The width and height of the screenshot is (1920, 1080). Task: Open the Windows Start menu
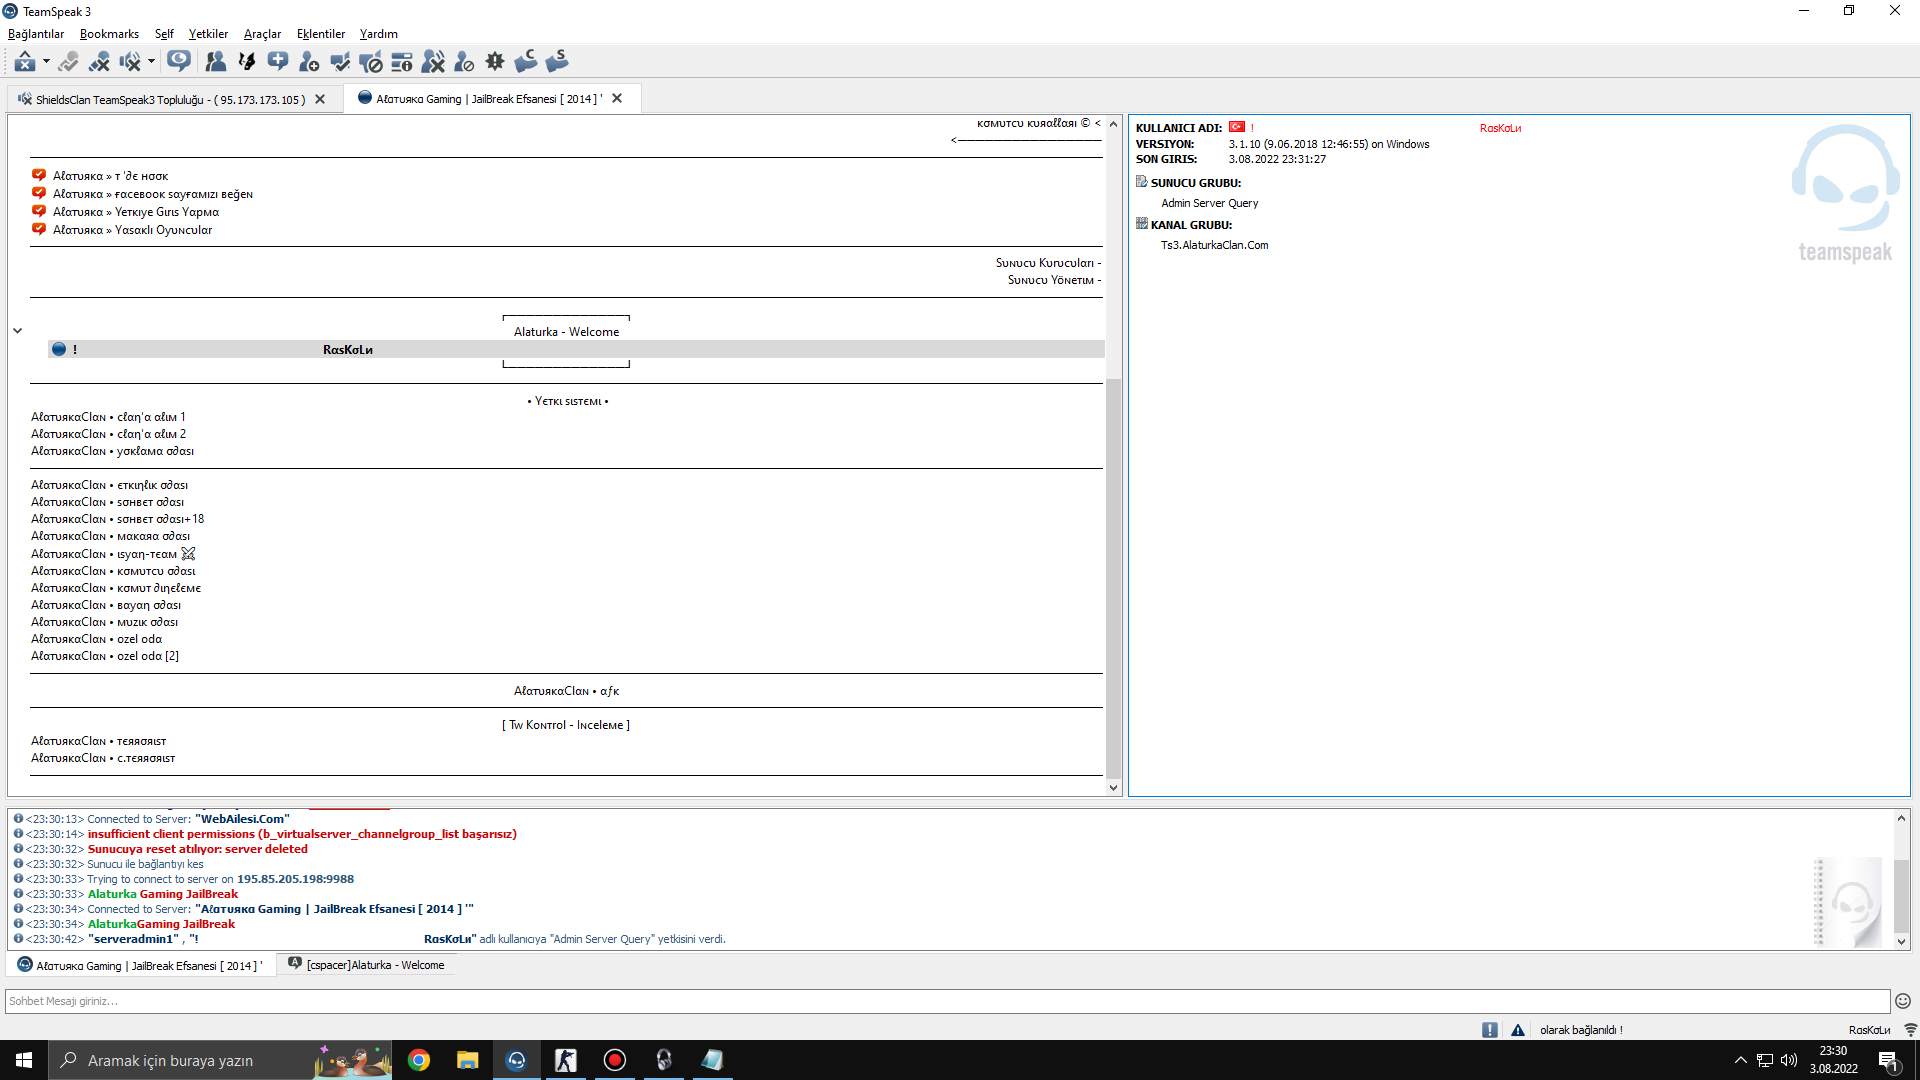(x=24, y=1060)
